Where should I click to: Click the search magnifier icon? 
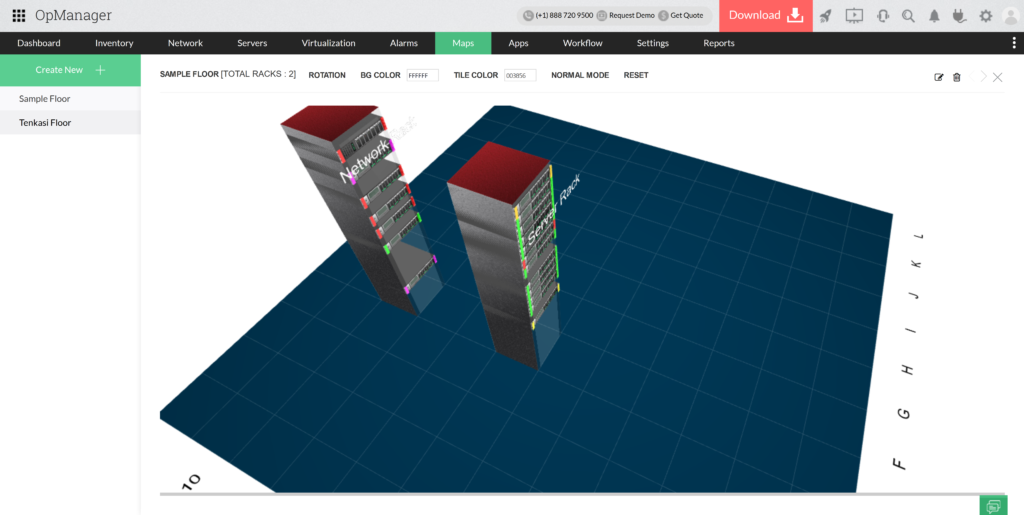click(x=908, y=16)
